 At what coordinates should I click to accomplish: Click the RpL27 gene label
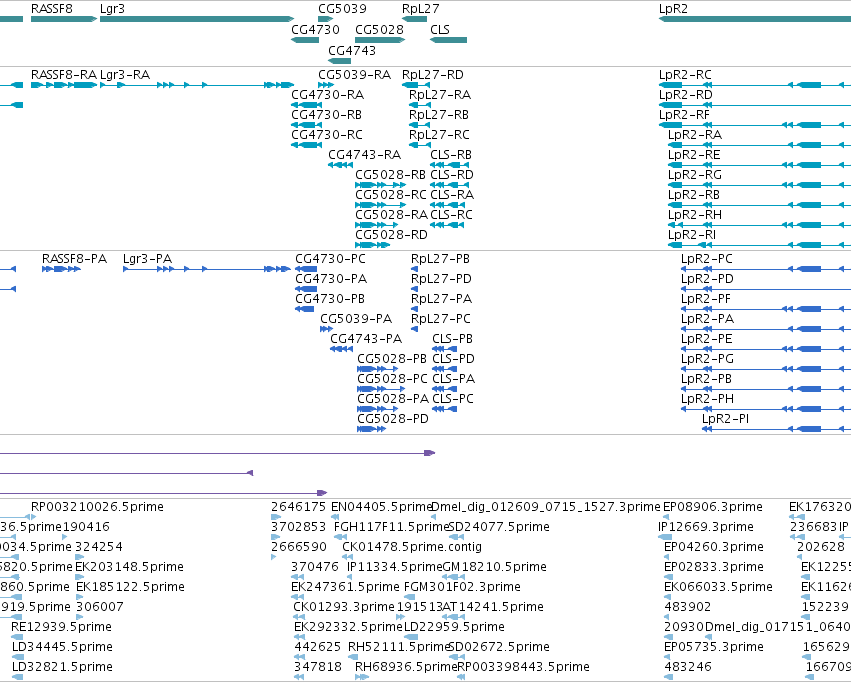click(421, 9)
